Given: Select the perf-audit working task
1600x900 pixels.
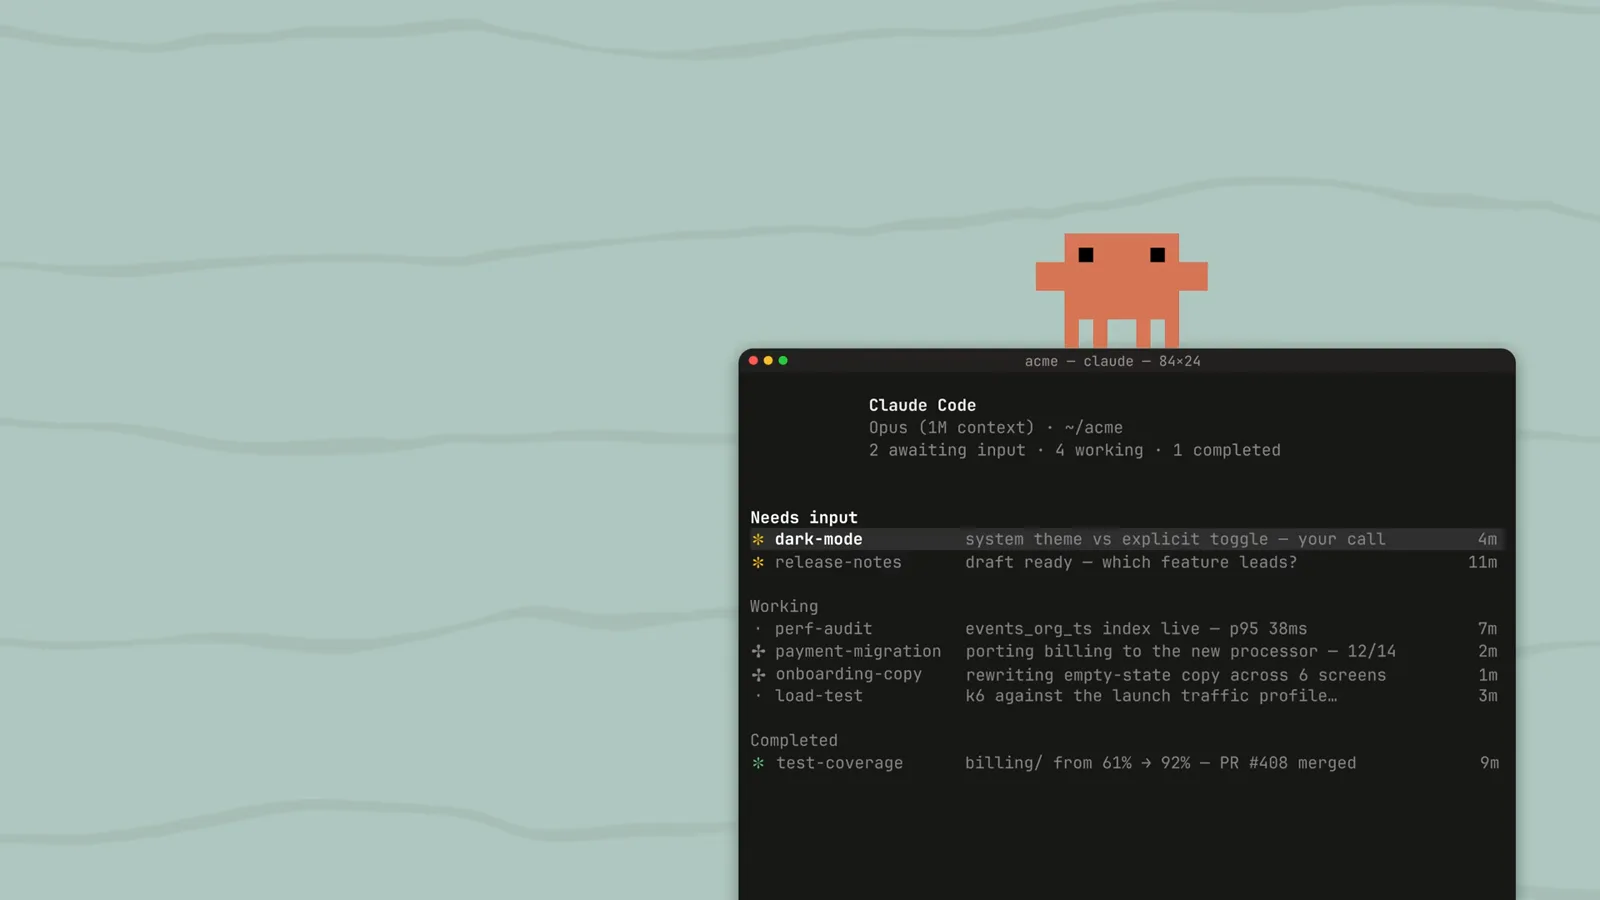Looking at the screenshot, I should [1126, 629].
